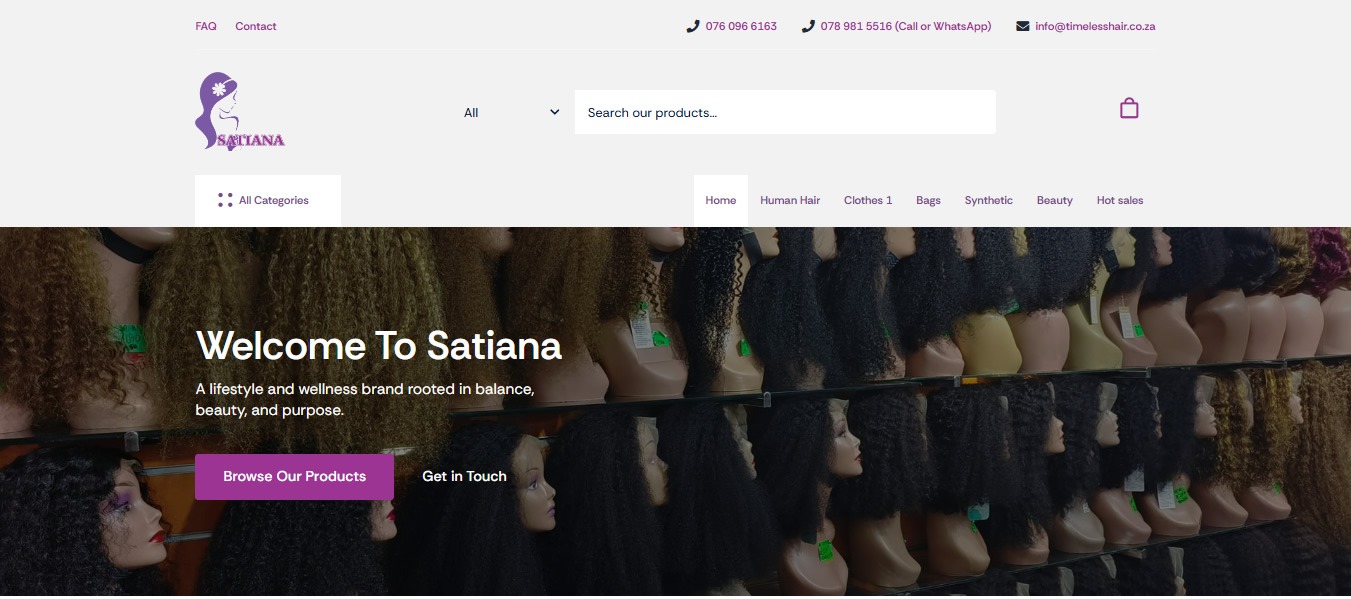Screen dimensions: 1351x599
Task: Click the Satiana logo
Action: coord(239,111)
